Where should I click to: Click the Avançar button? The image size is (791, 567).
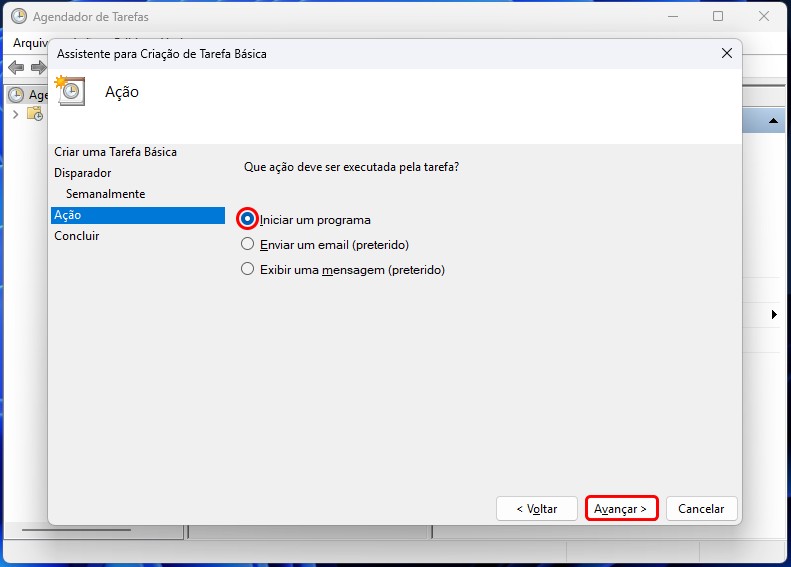coord(621,508)
